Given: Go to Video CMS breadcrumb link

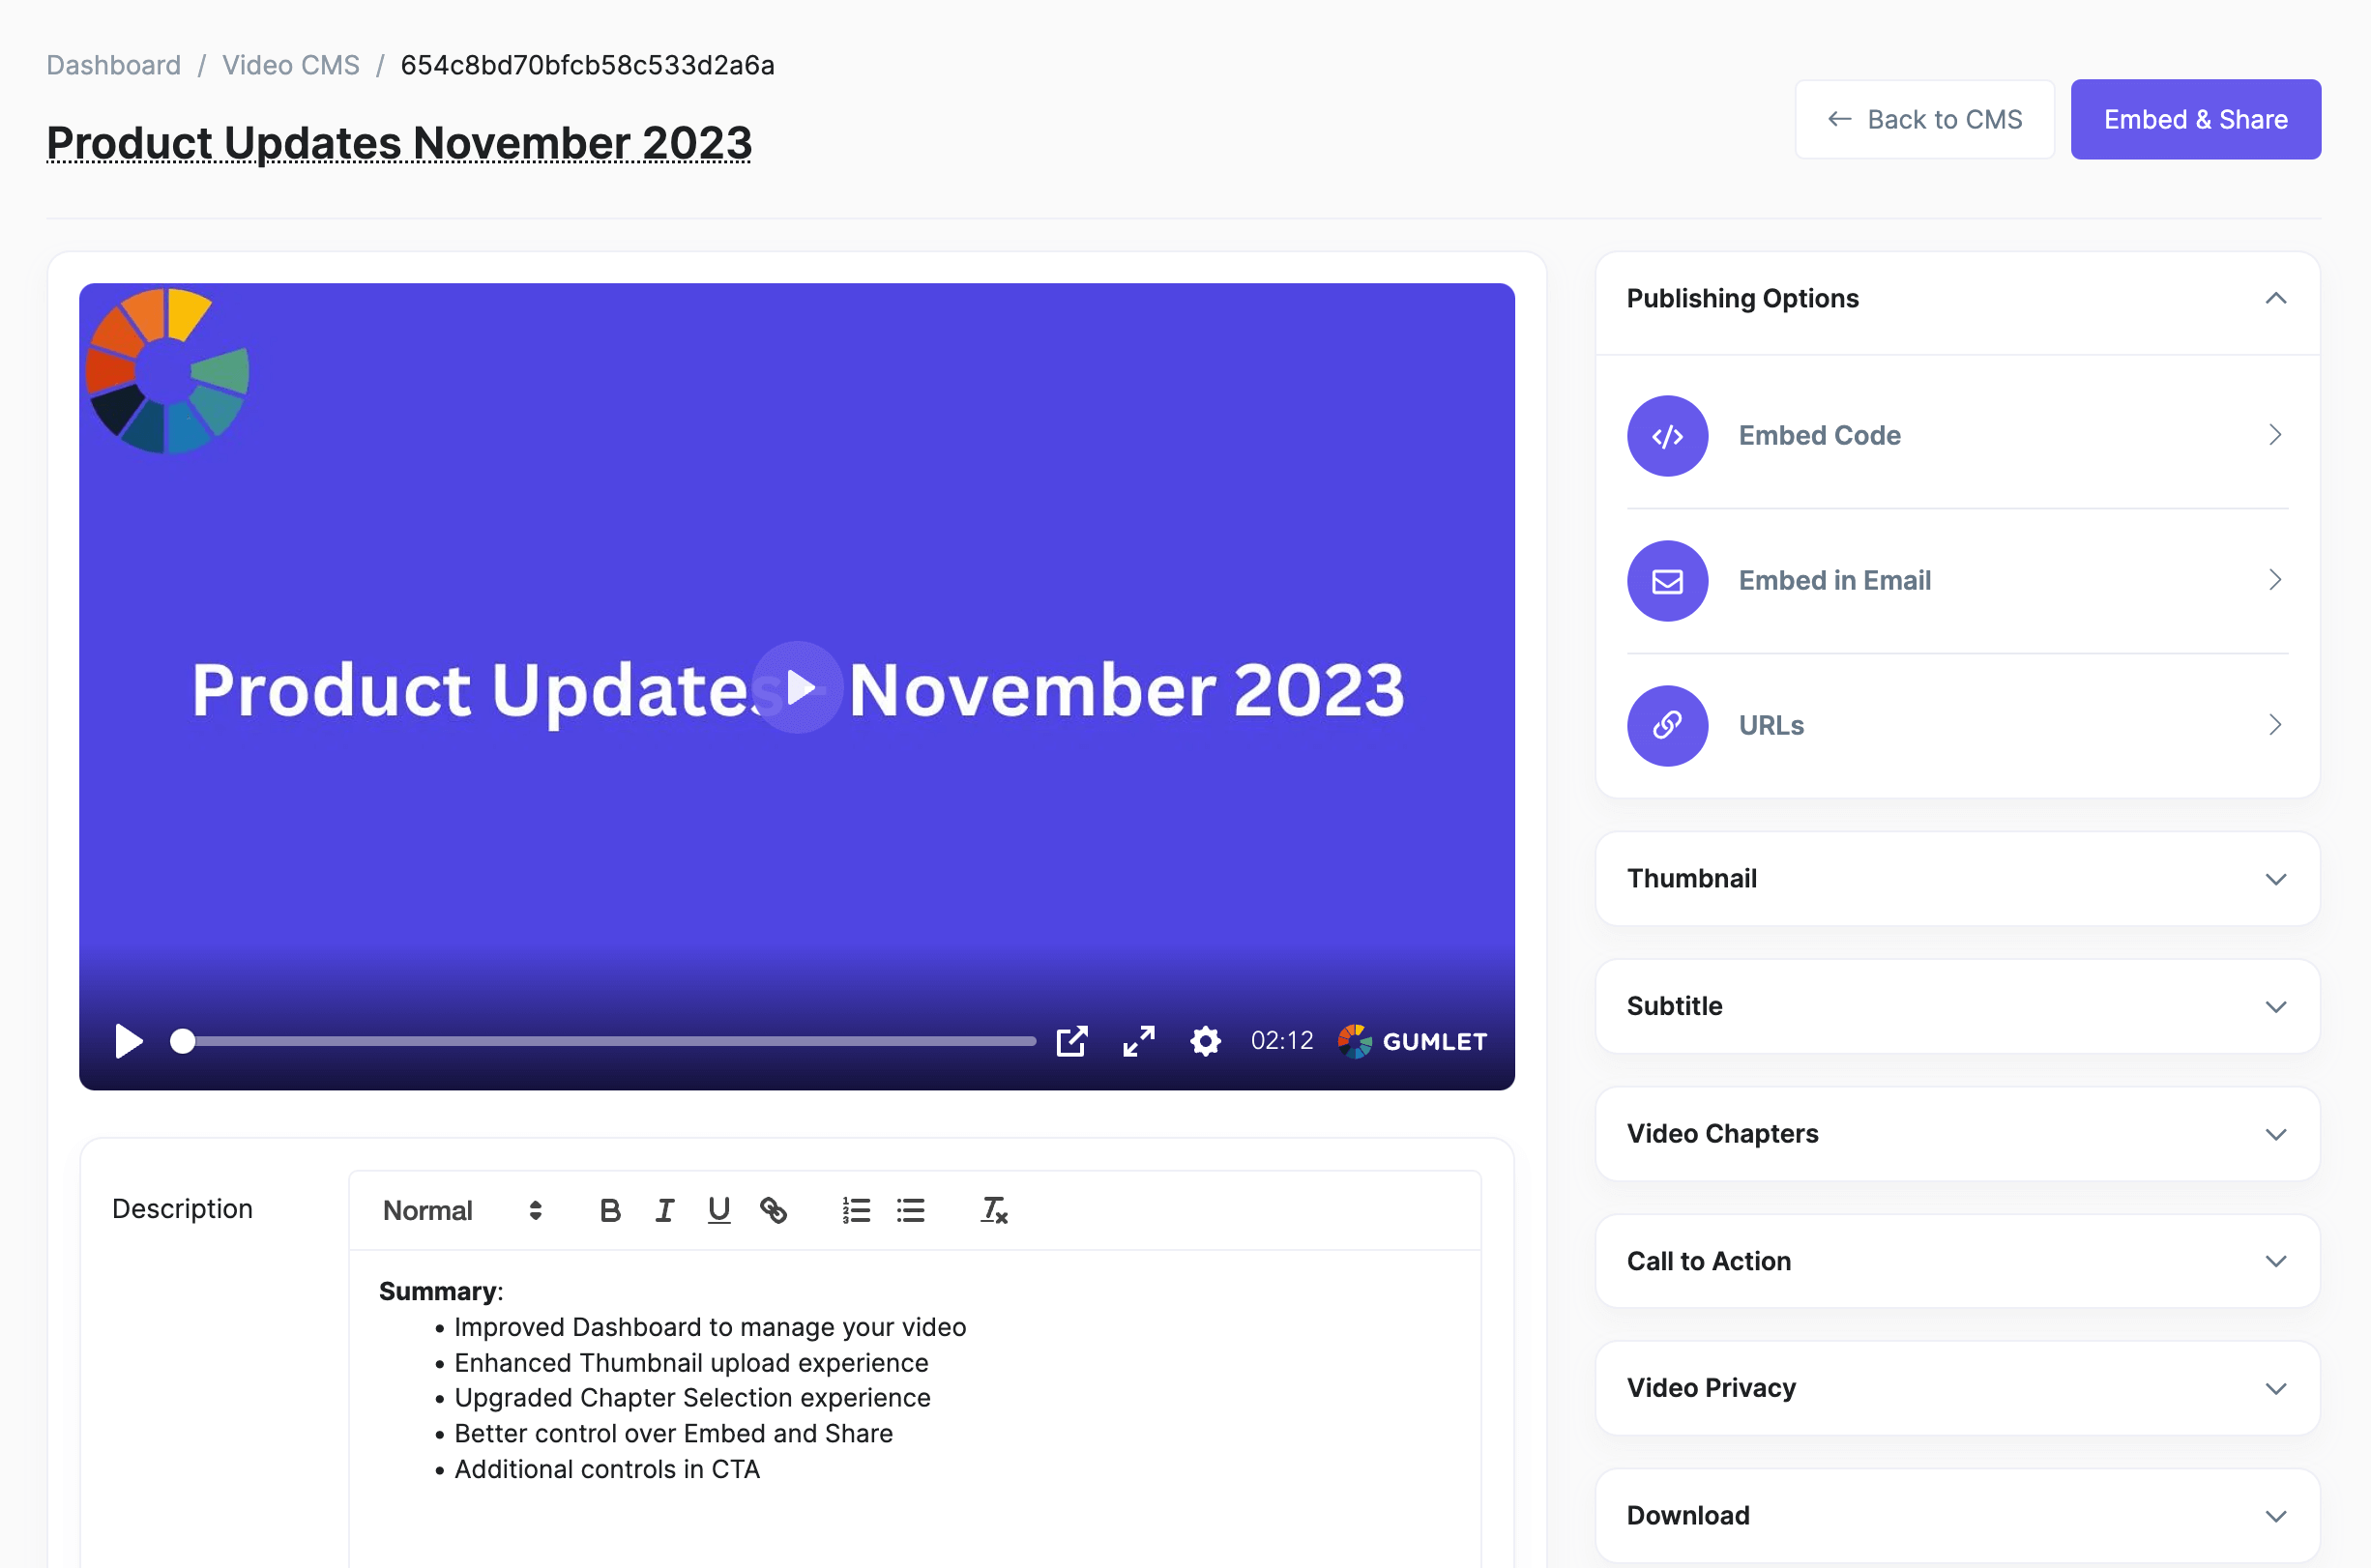Looking at the screenshot, I should tap(290, 65).
